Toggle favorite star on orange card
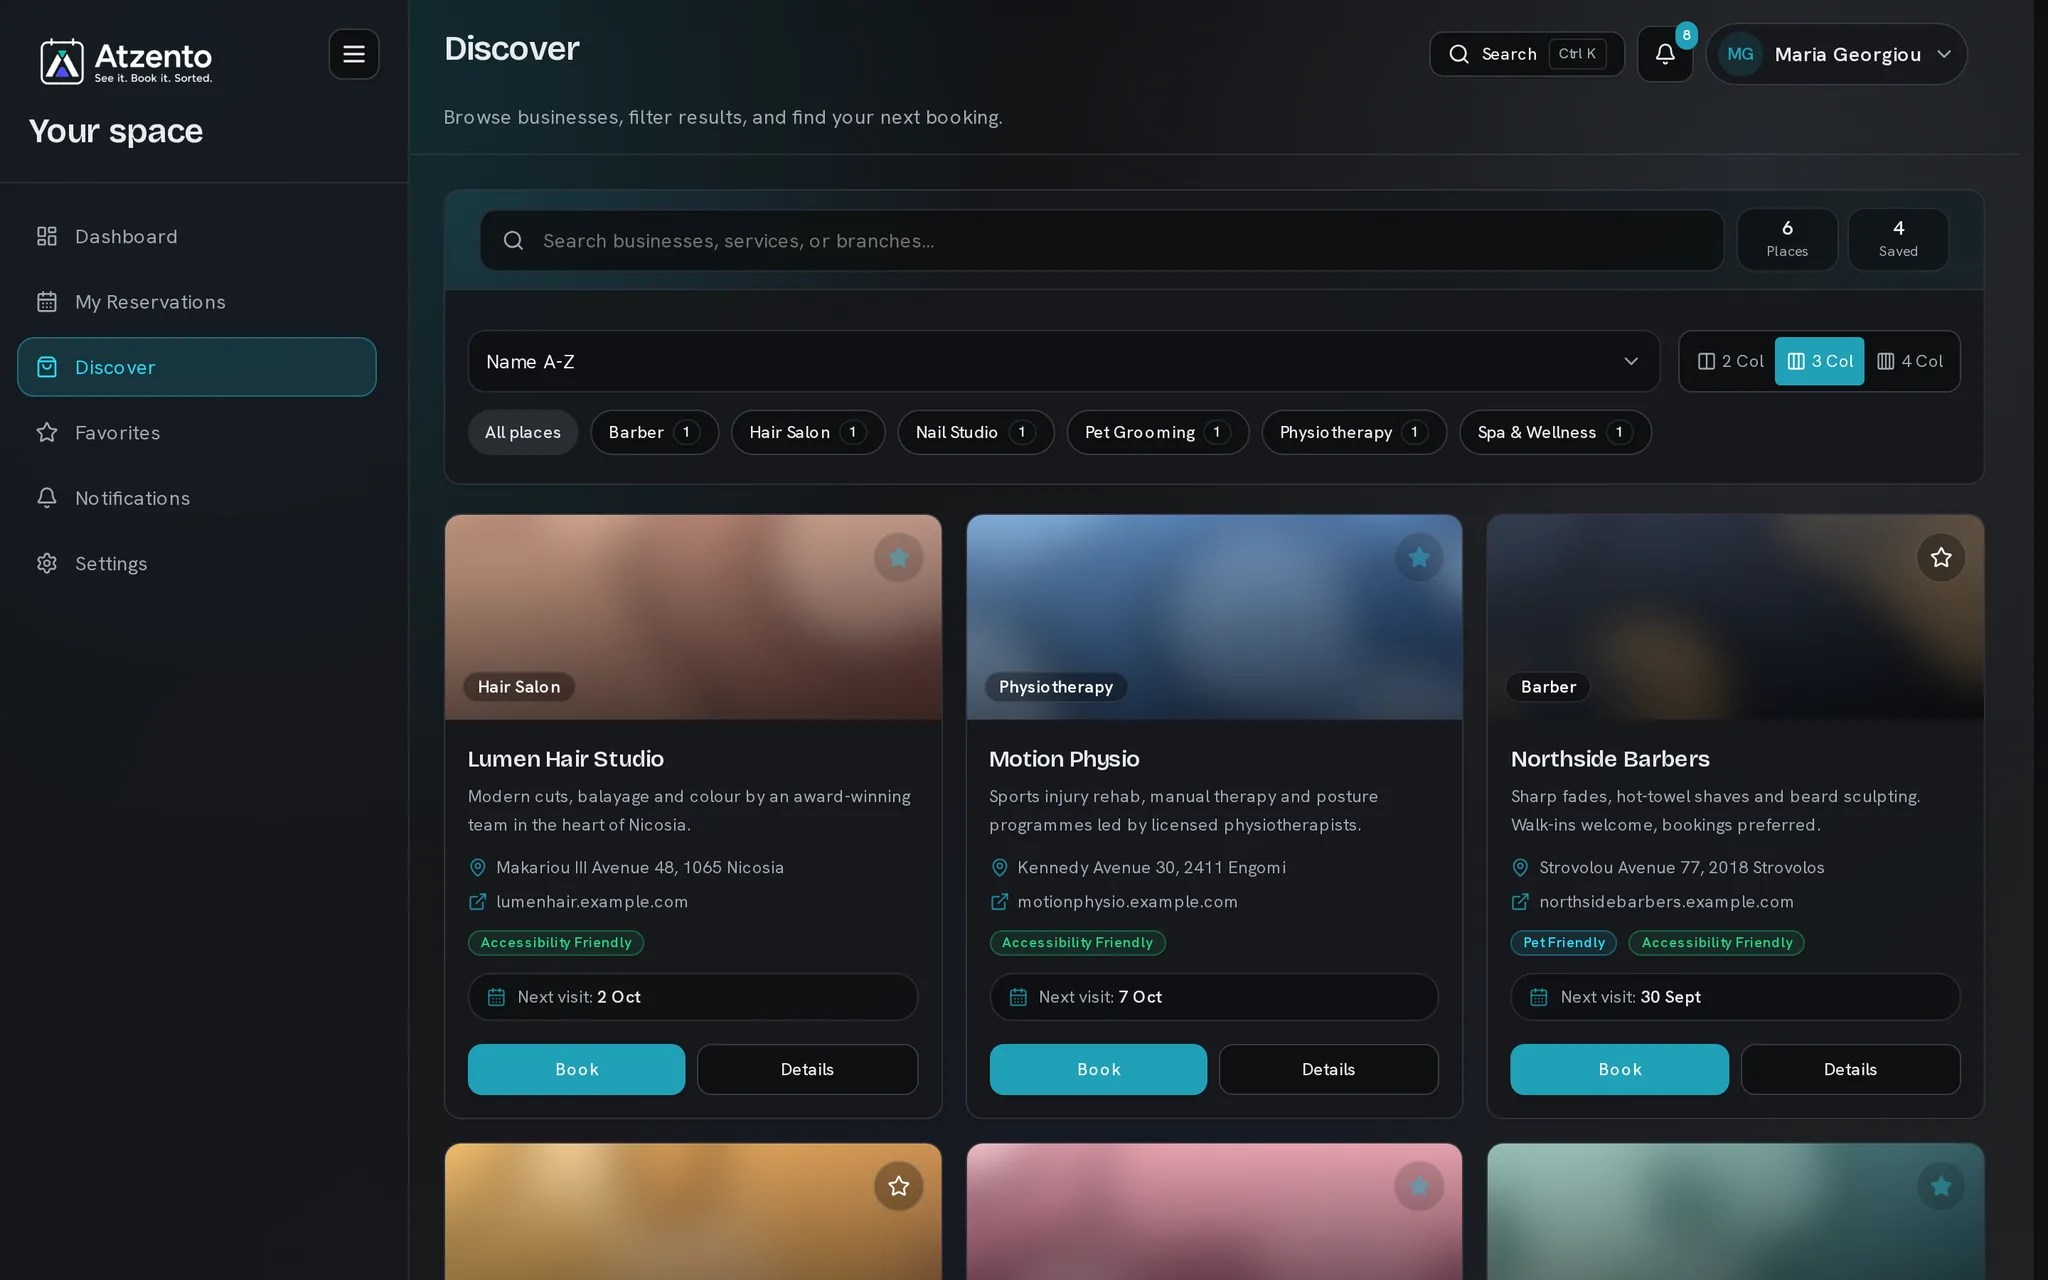This screenshot has height=1280, width=2048. tap(898, 1186)
